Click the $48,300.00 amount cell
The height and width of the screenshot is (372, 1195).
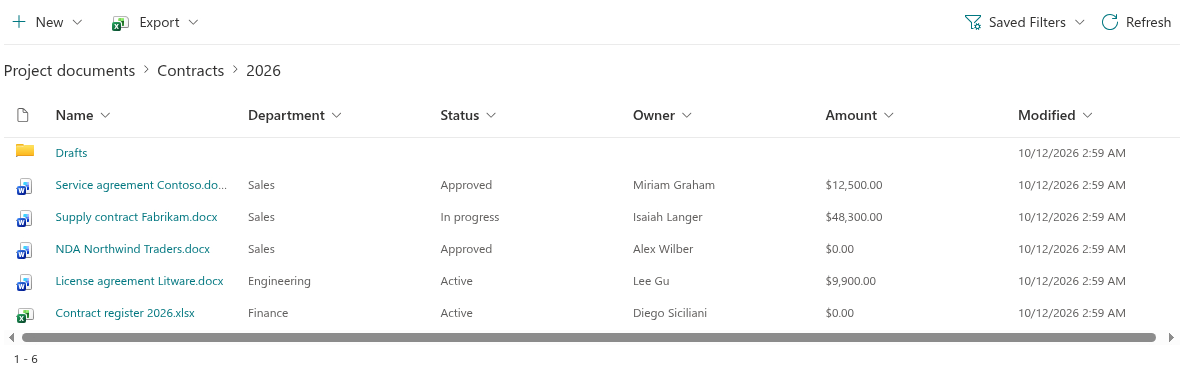pos(854,217)
